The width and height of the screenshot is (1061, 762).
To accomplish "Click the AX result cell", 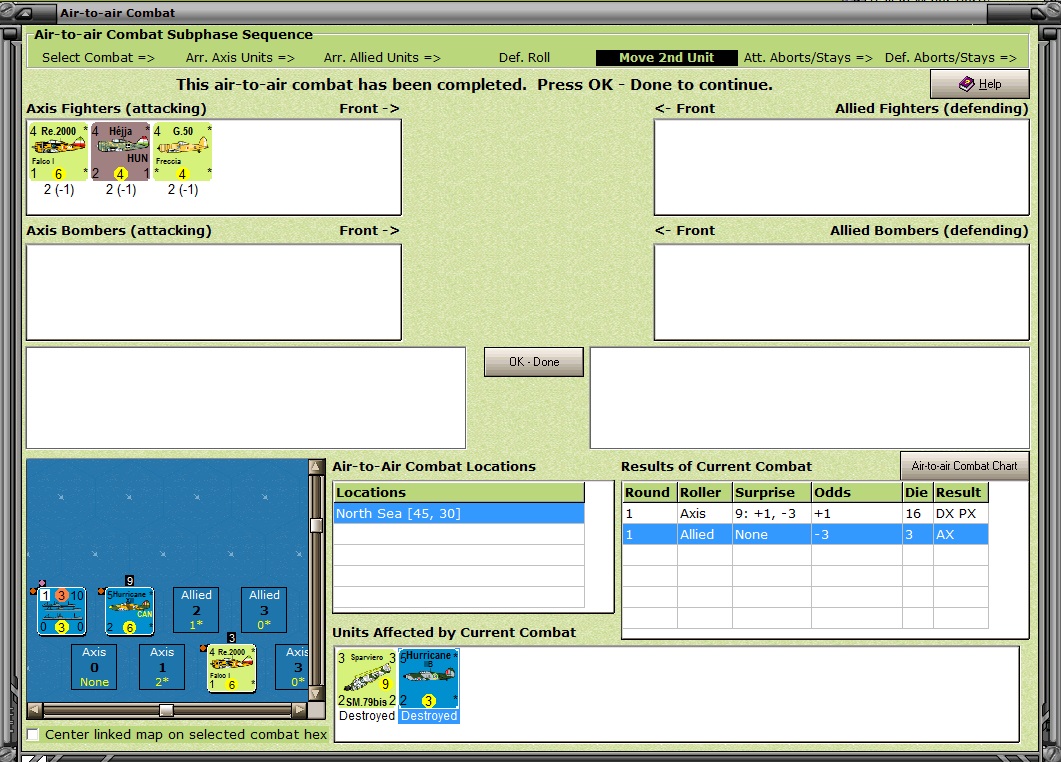I will pyautogui.click(x=960, y=535).
